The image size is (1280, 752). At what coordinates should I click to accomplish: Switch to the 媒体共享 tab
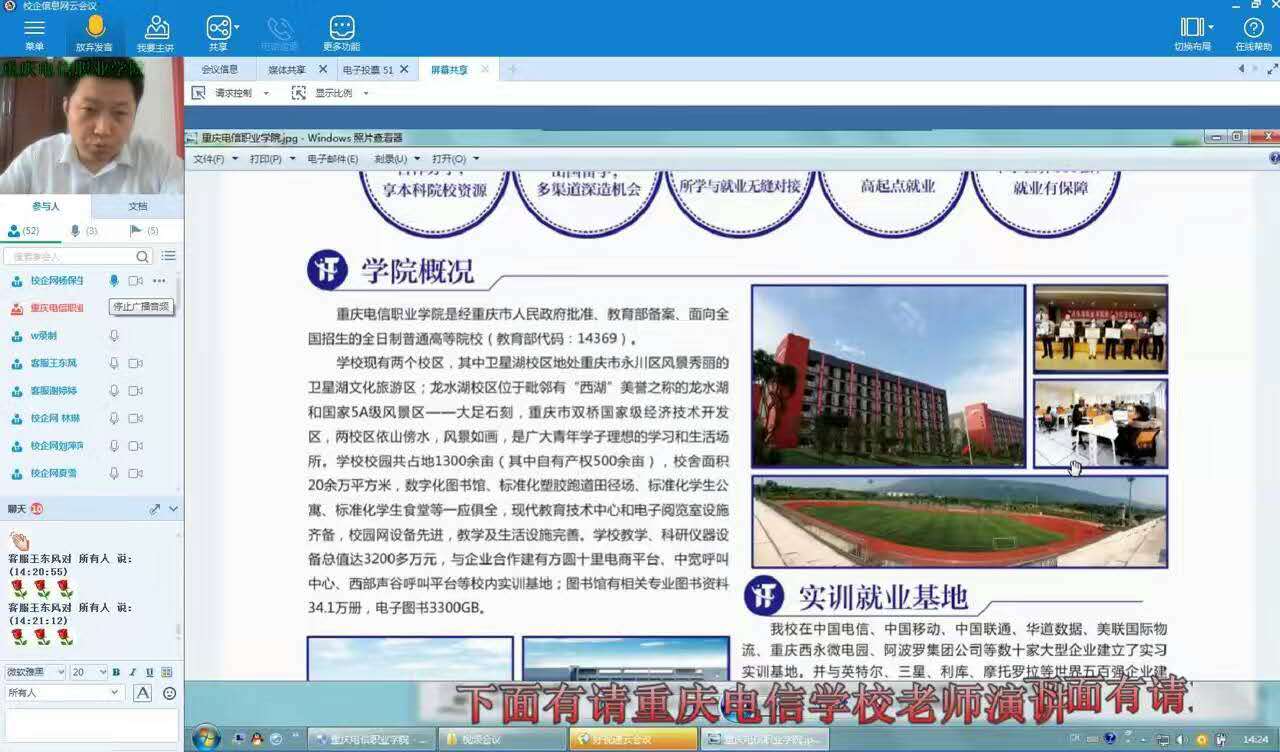[x=287, y=70]
